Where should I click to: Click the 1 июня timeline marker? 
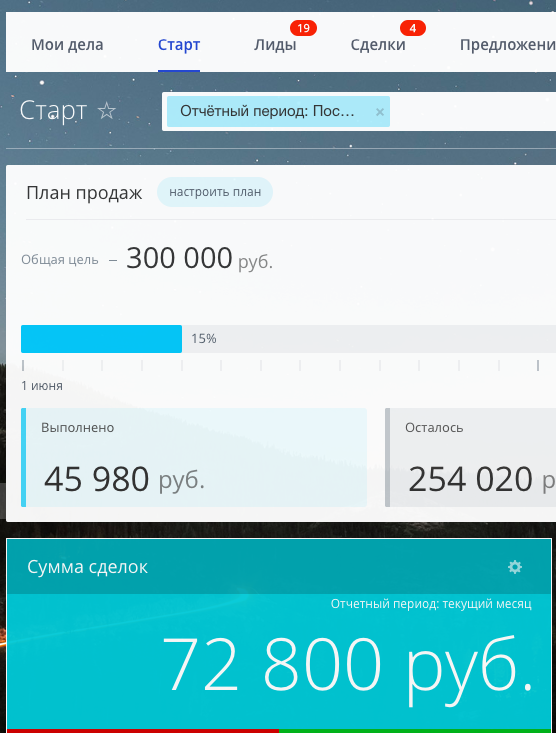(x=42, y=386)
